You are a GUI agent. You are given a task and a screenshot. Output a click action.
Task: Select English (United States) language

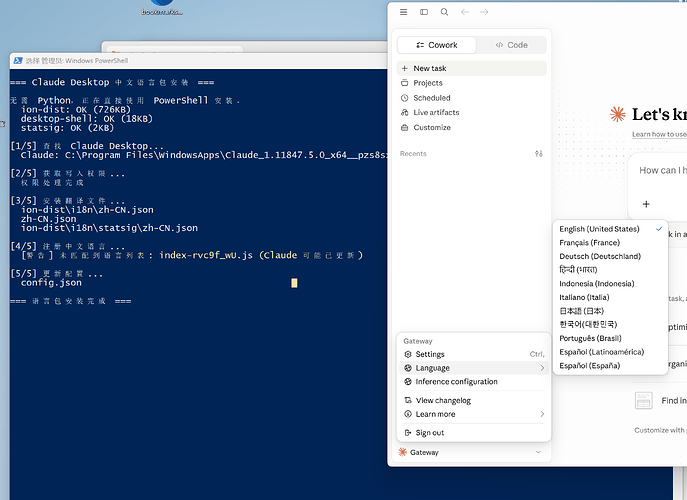pos(610,229)
